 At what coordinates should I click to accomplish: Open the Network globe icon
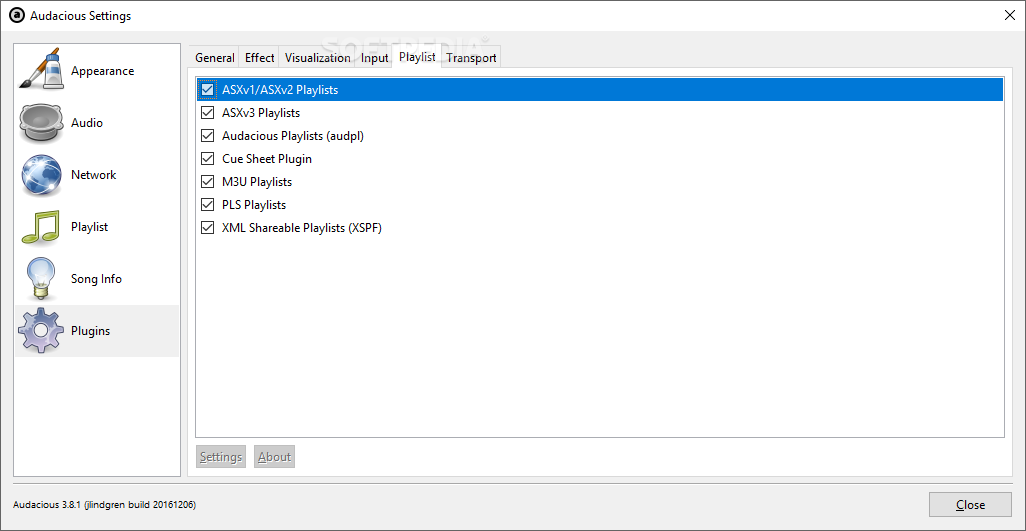pyautogui.click(x=41, y=175)
